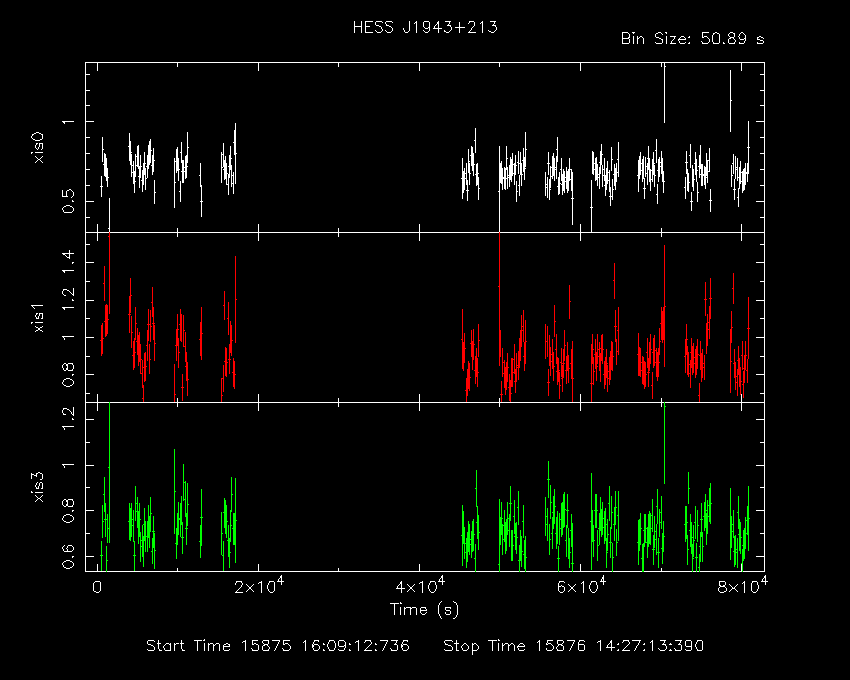Click the 0.6 tick label on xis3 panel
850x680 pixels.
pos(68,556)
